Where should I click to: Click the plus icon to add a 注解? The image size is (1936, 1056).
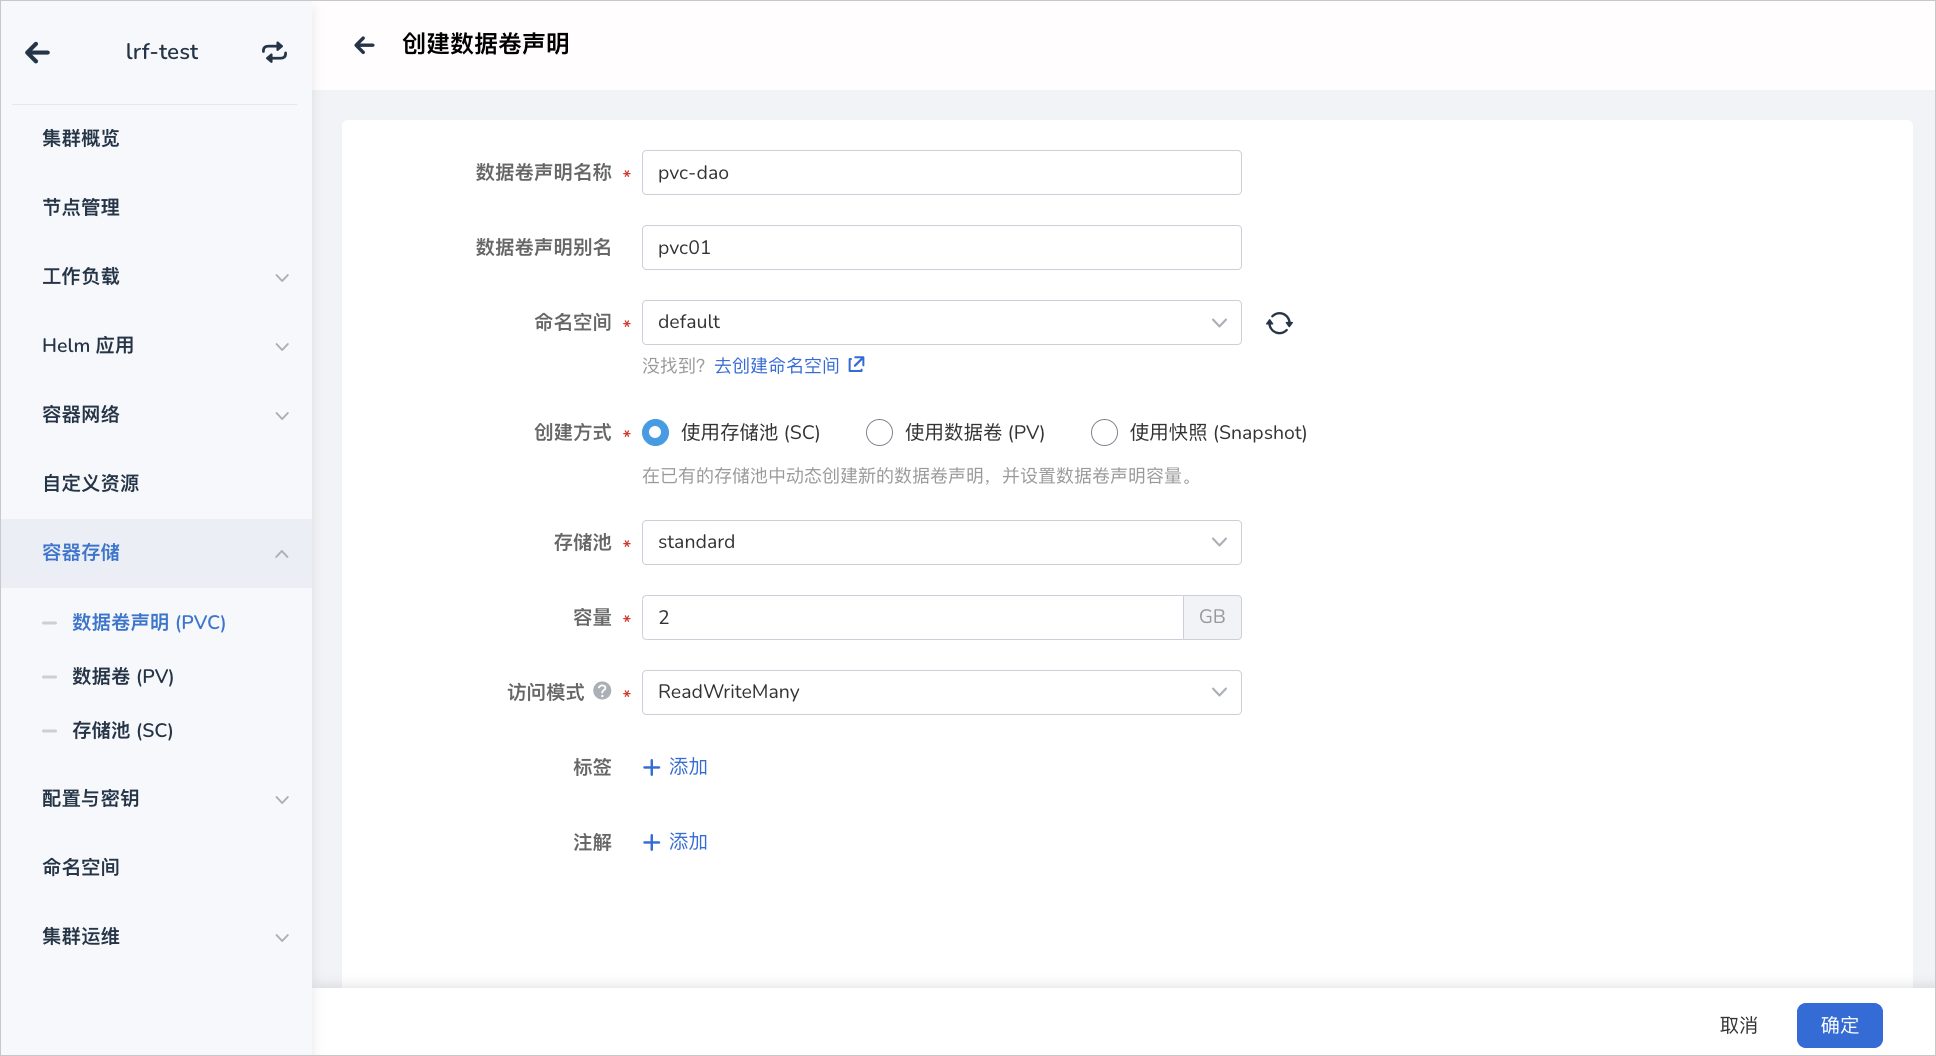(x=652, y=842)
